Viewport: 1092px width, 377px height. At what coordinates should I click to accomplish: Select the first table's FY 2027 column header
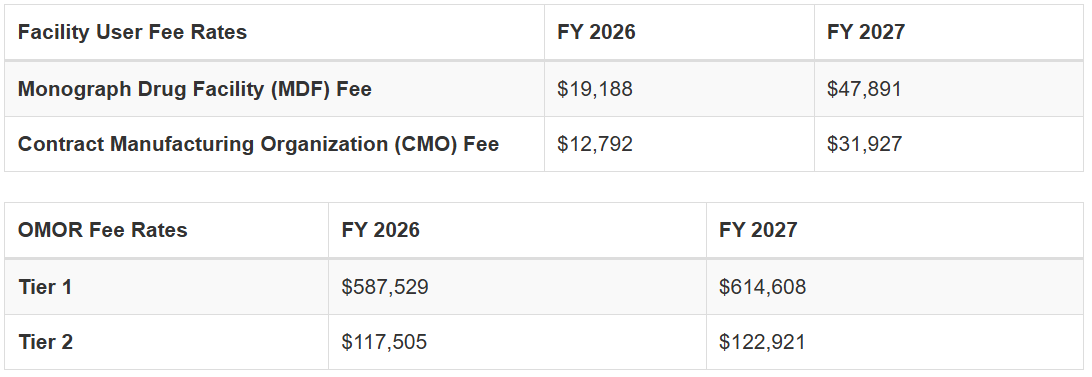click(x=866, y=32)
